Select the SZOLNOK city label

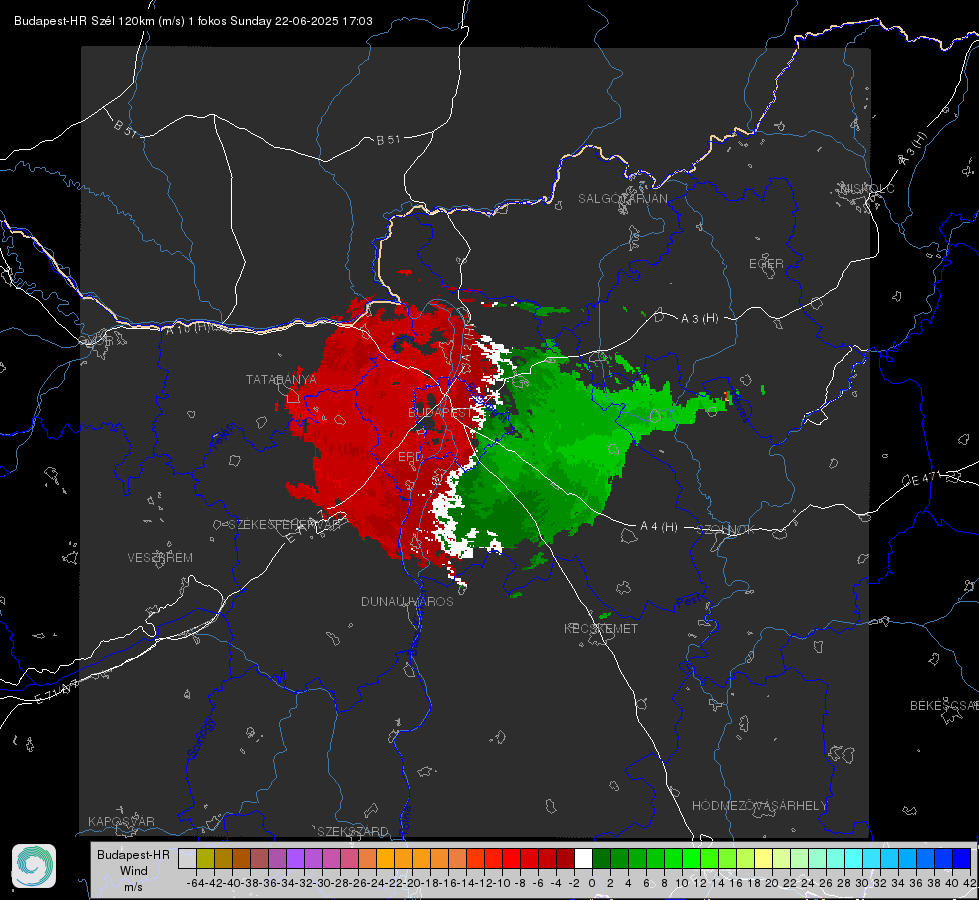point(726,530)
